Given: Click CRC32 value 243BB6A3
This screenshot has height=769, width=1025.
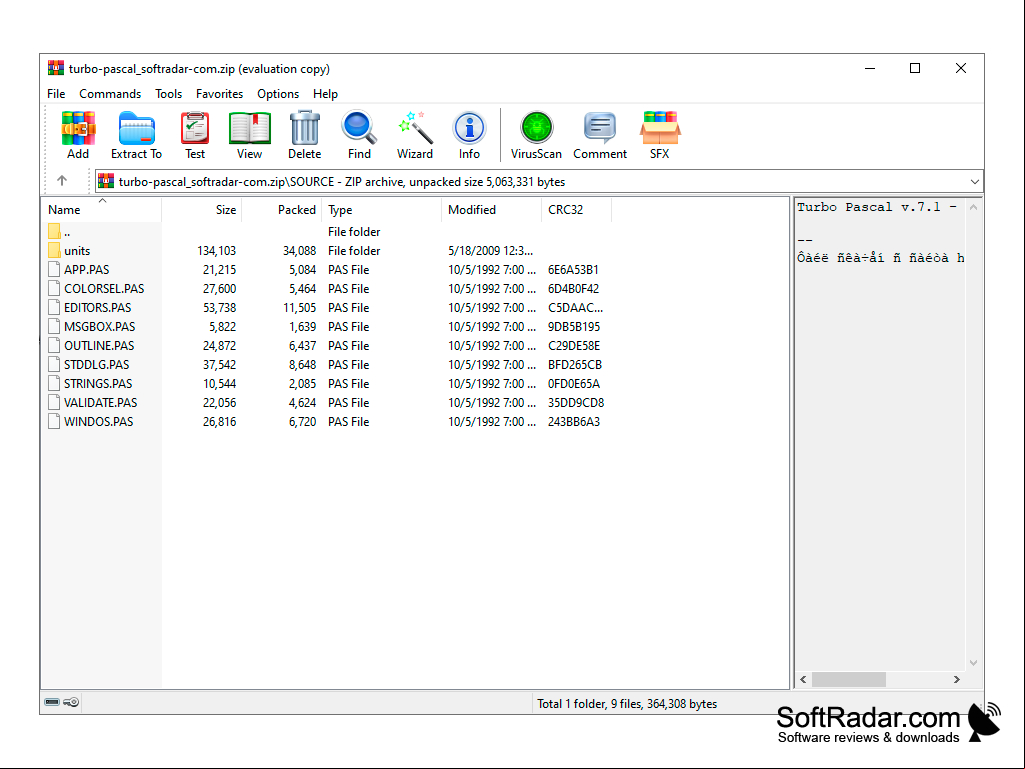Looking at the screenshot, I should 574,422.
